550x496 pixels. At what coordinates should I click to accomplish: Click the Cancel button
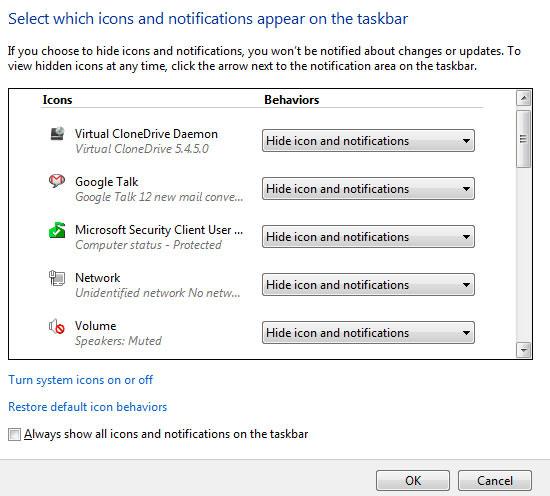[x=495, y=481]
